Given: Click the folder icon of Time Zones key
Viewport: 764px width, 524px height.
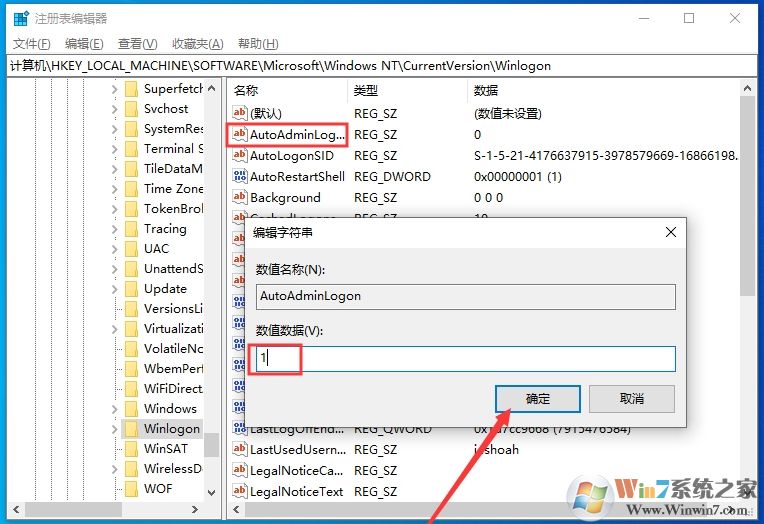Looking at the screenshot, I should tap(131, 189).
